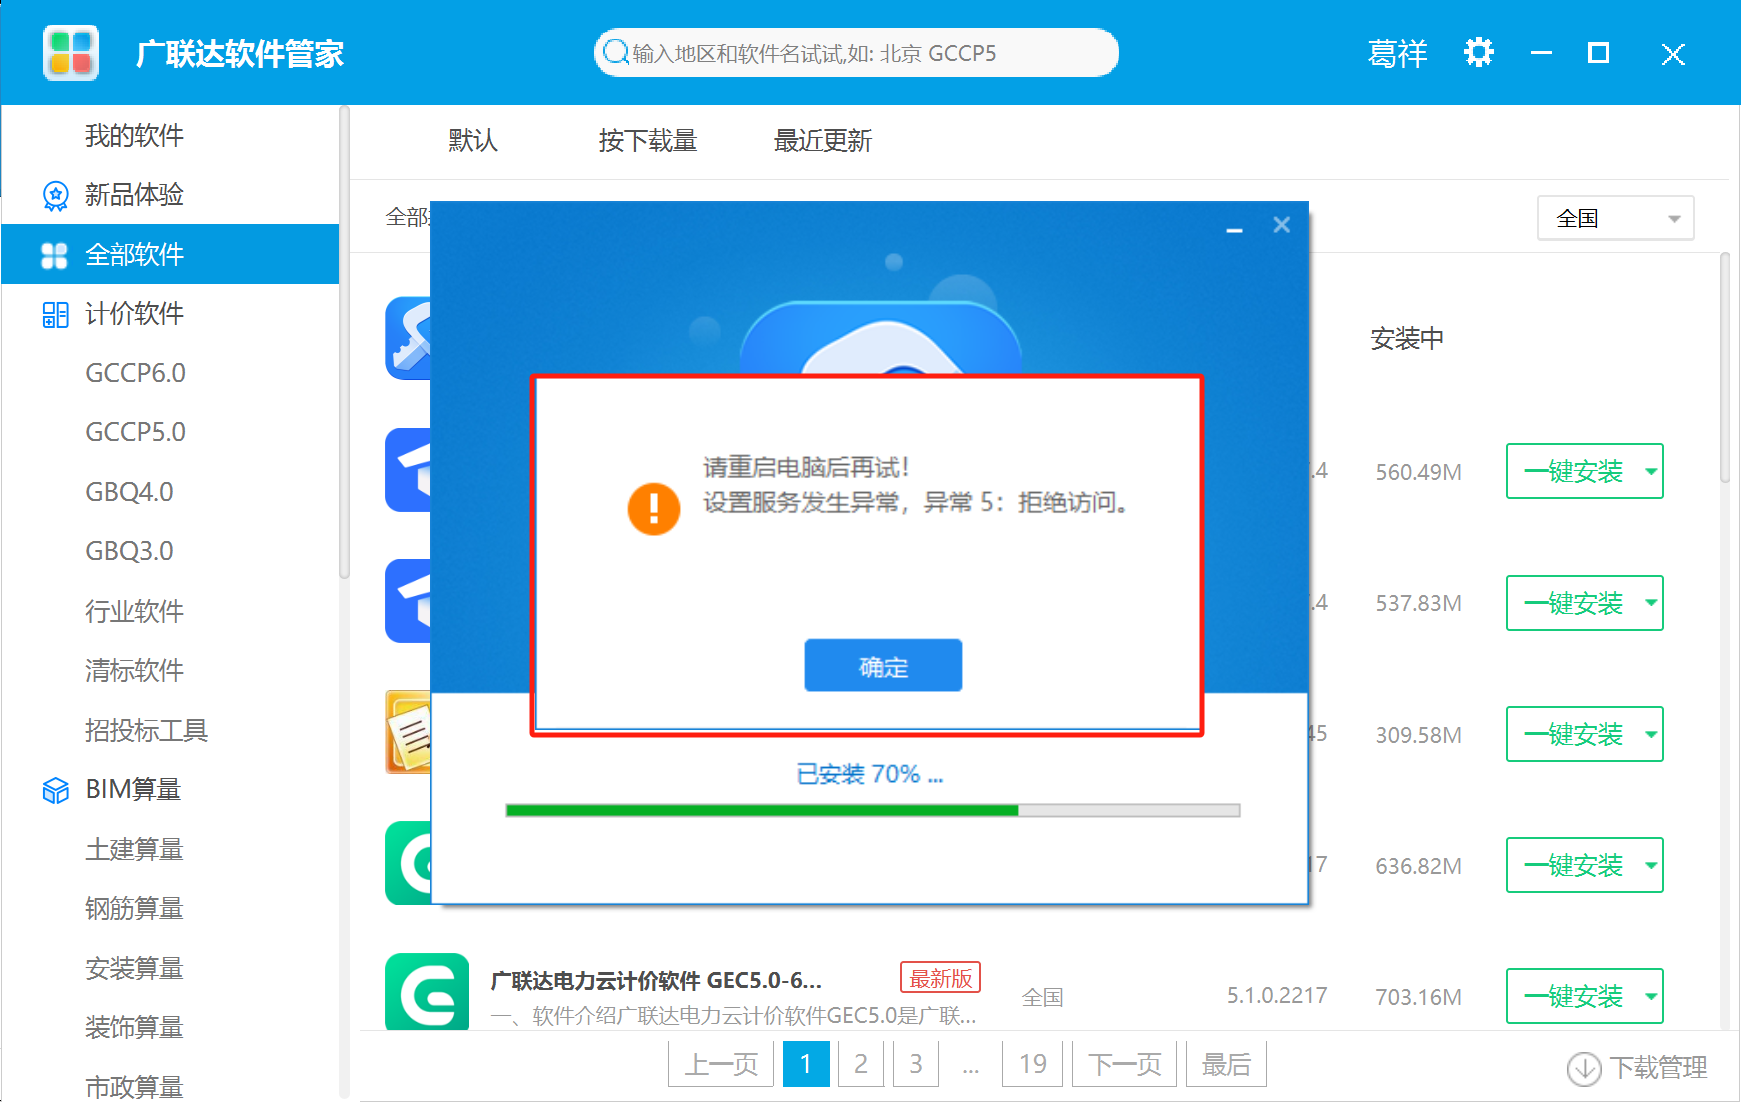
Task: Click the orange warning exclamation icon
Action: pos(653,509)
